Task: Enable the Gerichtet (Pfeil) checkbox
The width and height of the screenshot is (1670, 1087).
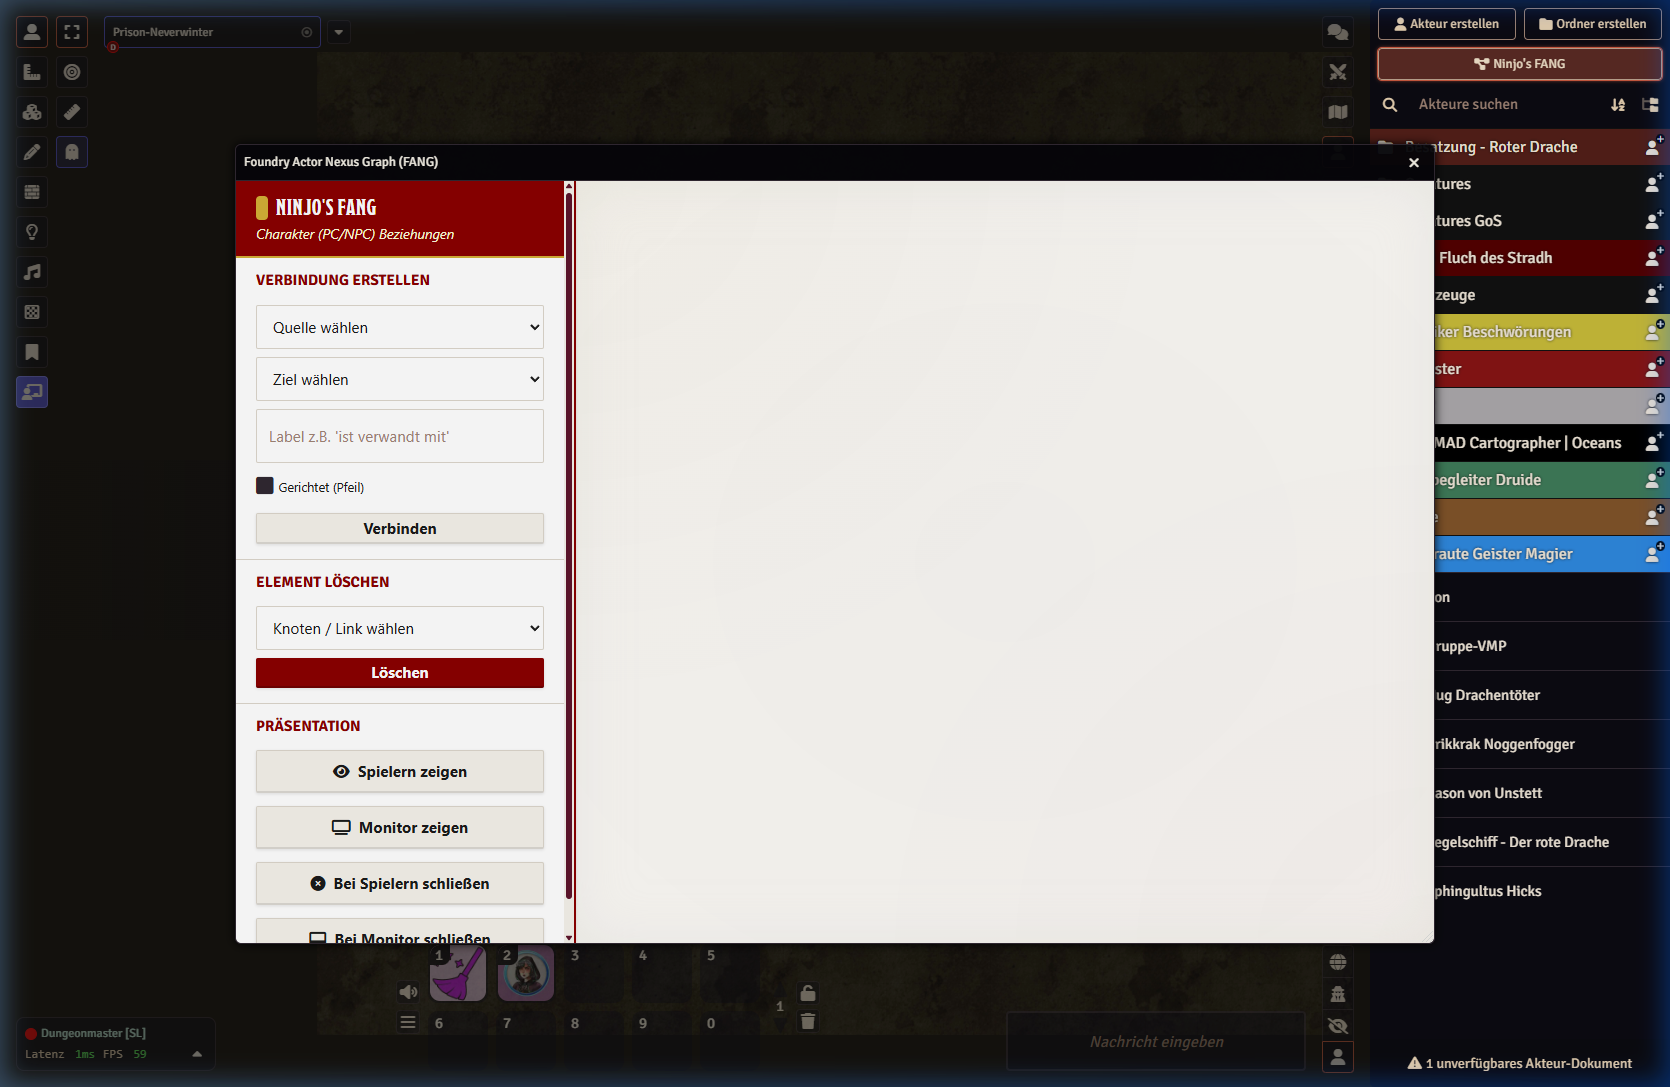Action: coord(265,486)
